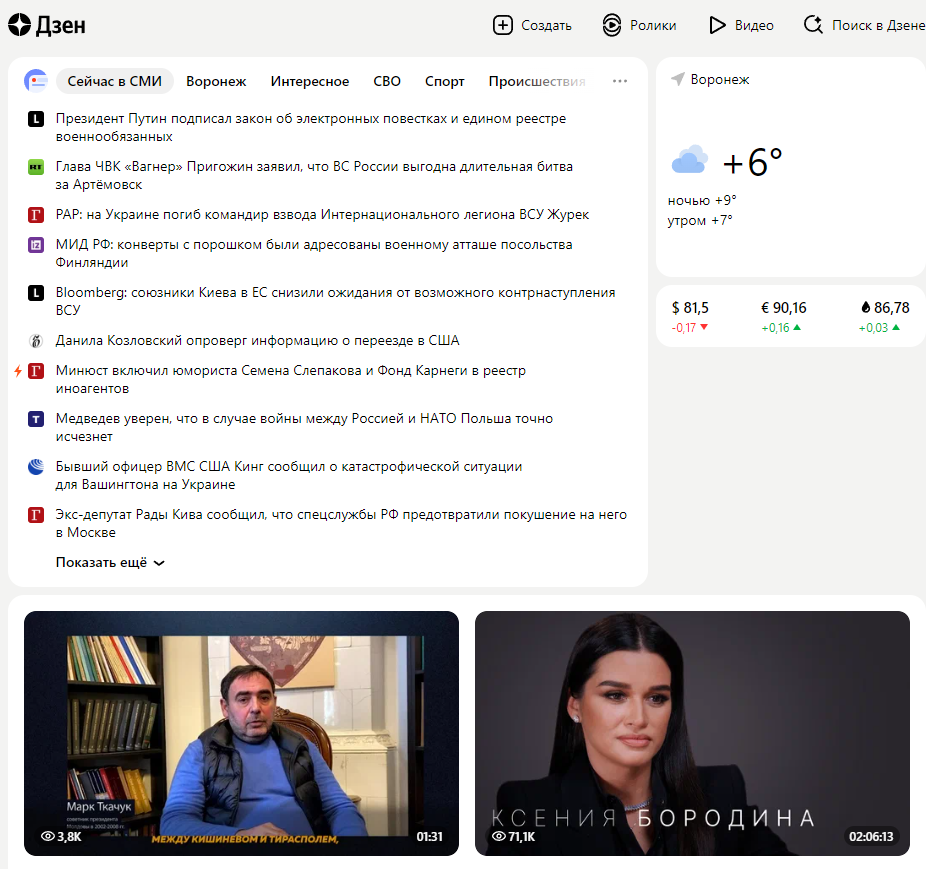926x869 pixels.
Task: Click ТАСС icon beside Медведев headline
Action: point(36,419)
